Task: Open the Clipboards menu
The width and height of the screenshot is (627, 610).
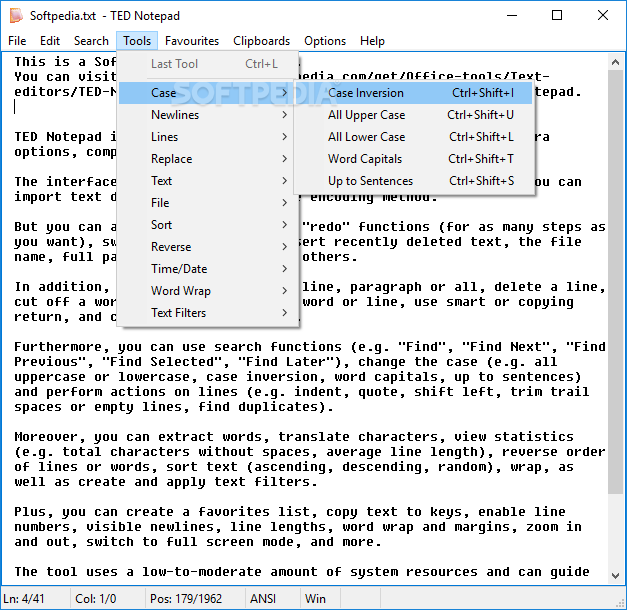Action: tap(261, 41)
